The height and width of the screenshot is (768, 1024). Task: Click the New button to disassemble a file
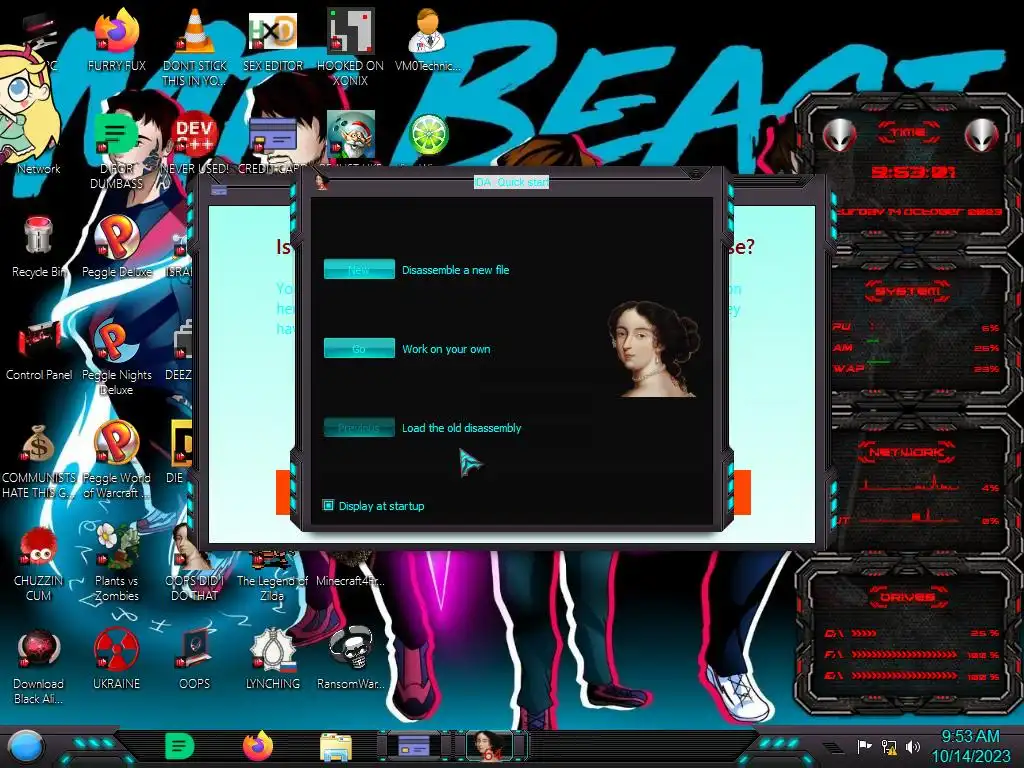(x=359, y=269)
